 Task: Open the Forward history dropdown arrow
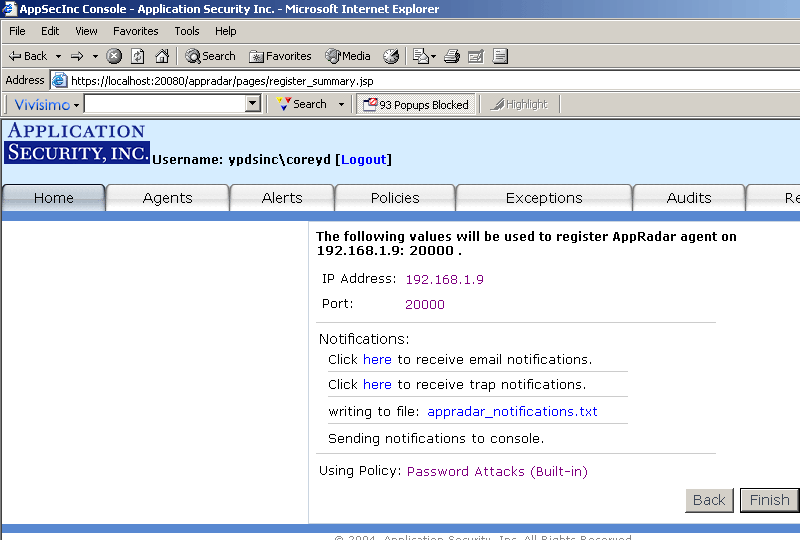[x=95, y=56]
